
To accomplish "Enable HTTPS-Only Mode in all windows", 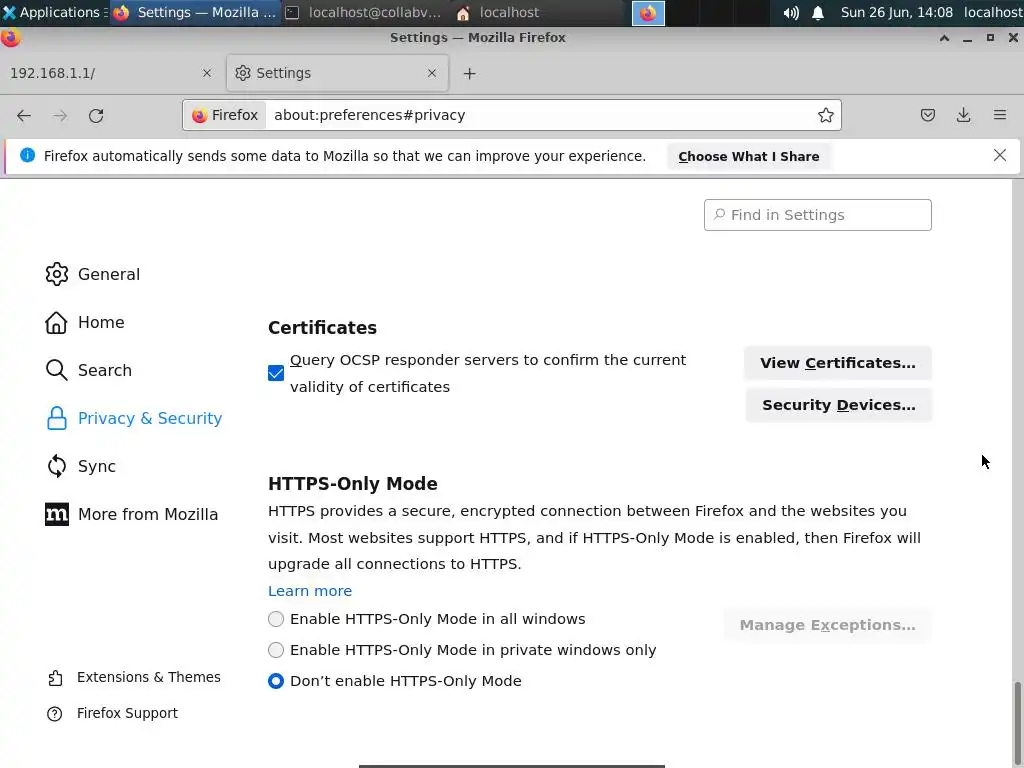I will [276, 619].
